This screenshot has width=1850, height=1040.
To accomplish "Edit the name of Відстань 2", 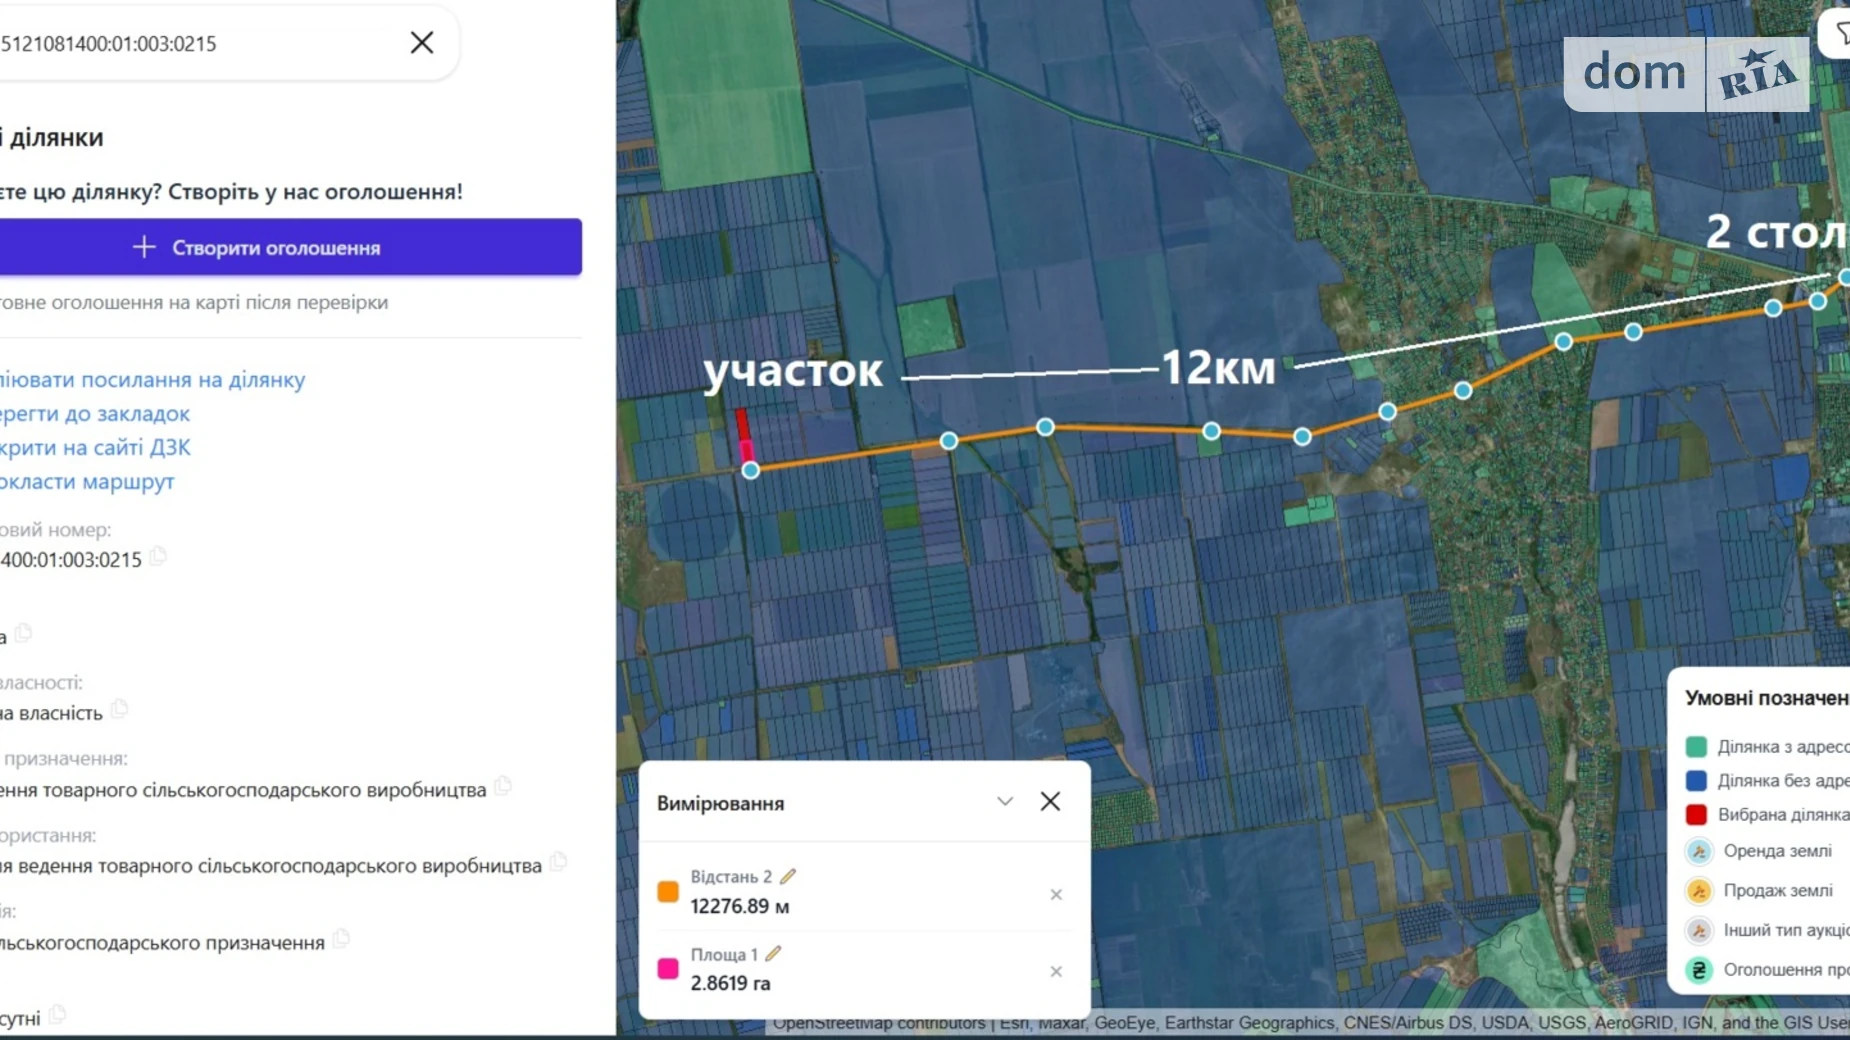I will point(788,877).
